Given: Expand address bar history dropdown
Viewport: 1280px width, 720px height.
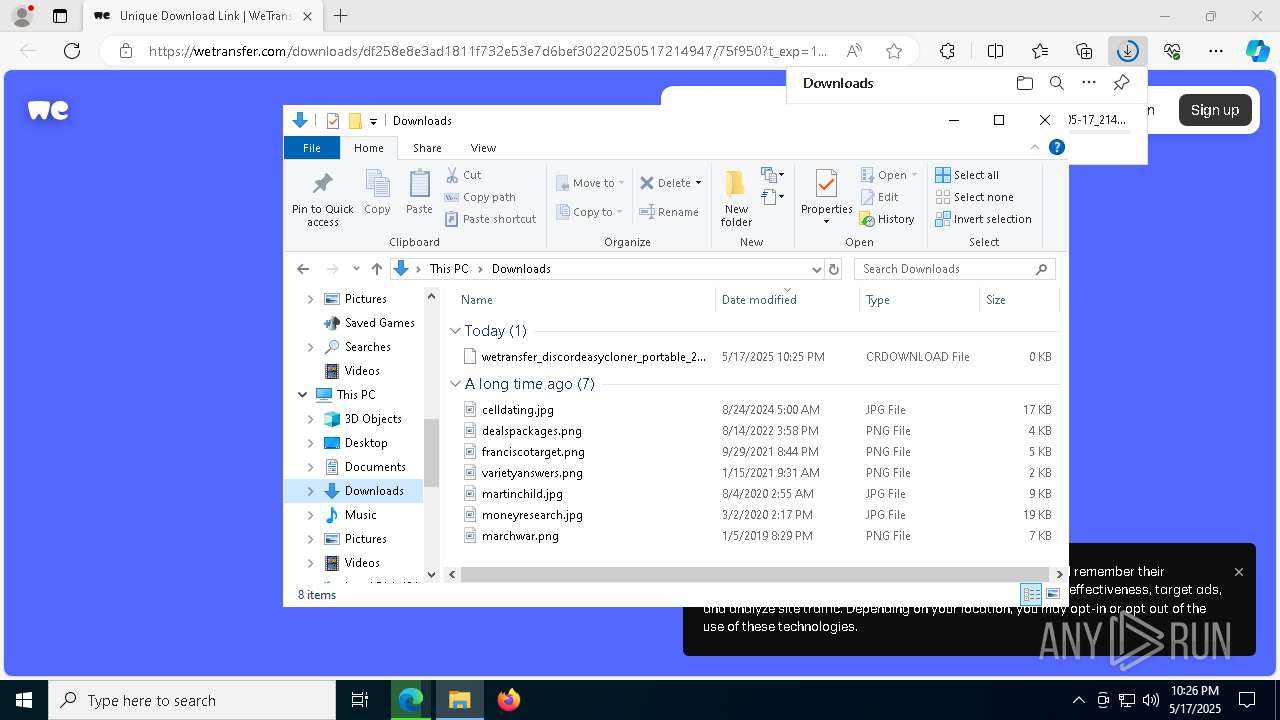Looking at the screenshot, I should click(817, 269).
